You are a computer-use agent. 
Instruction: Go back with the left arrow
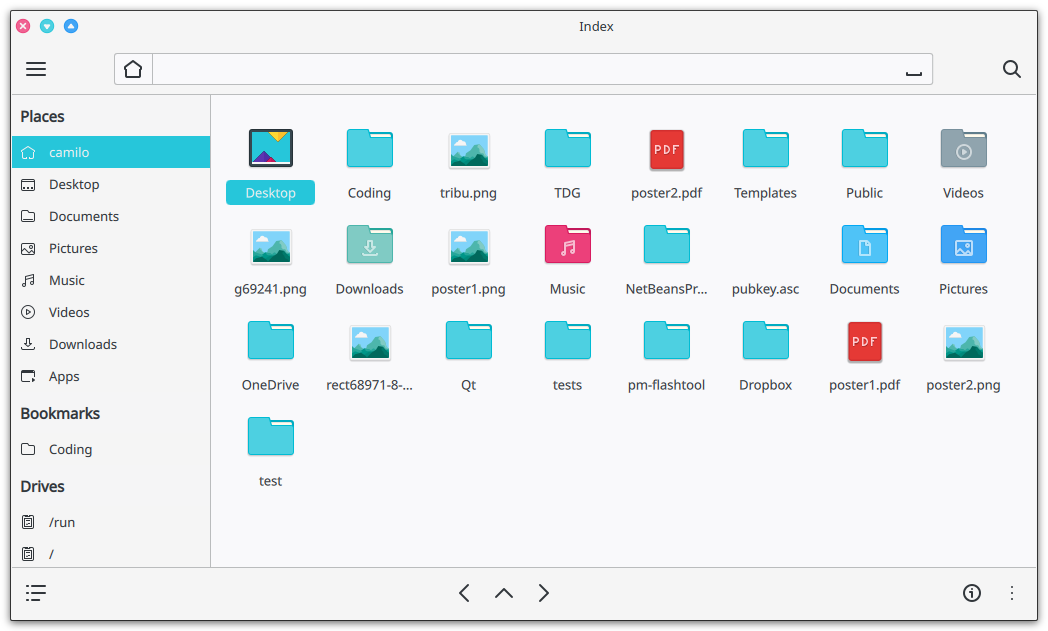pyautogui.click(x=464, y=593)
